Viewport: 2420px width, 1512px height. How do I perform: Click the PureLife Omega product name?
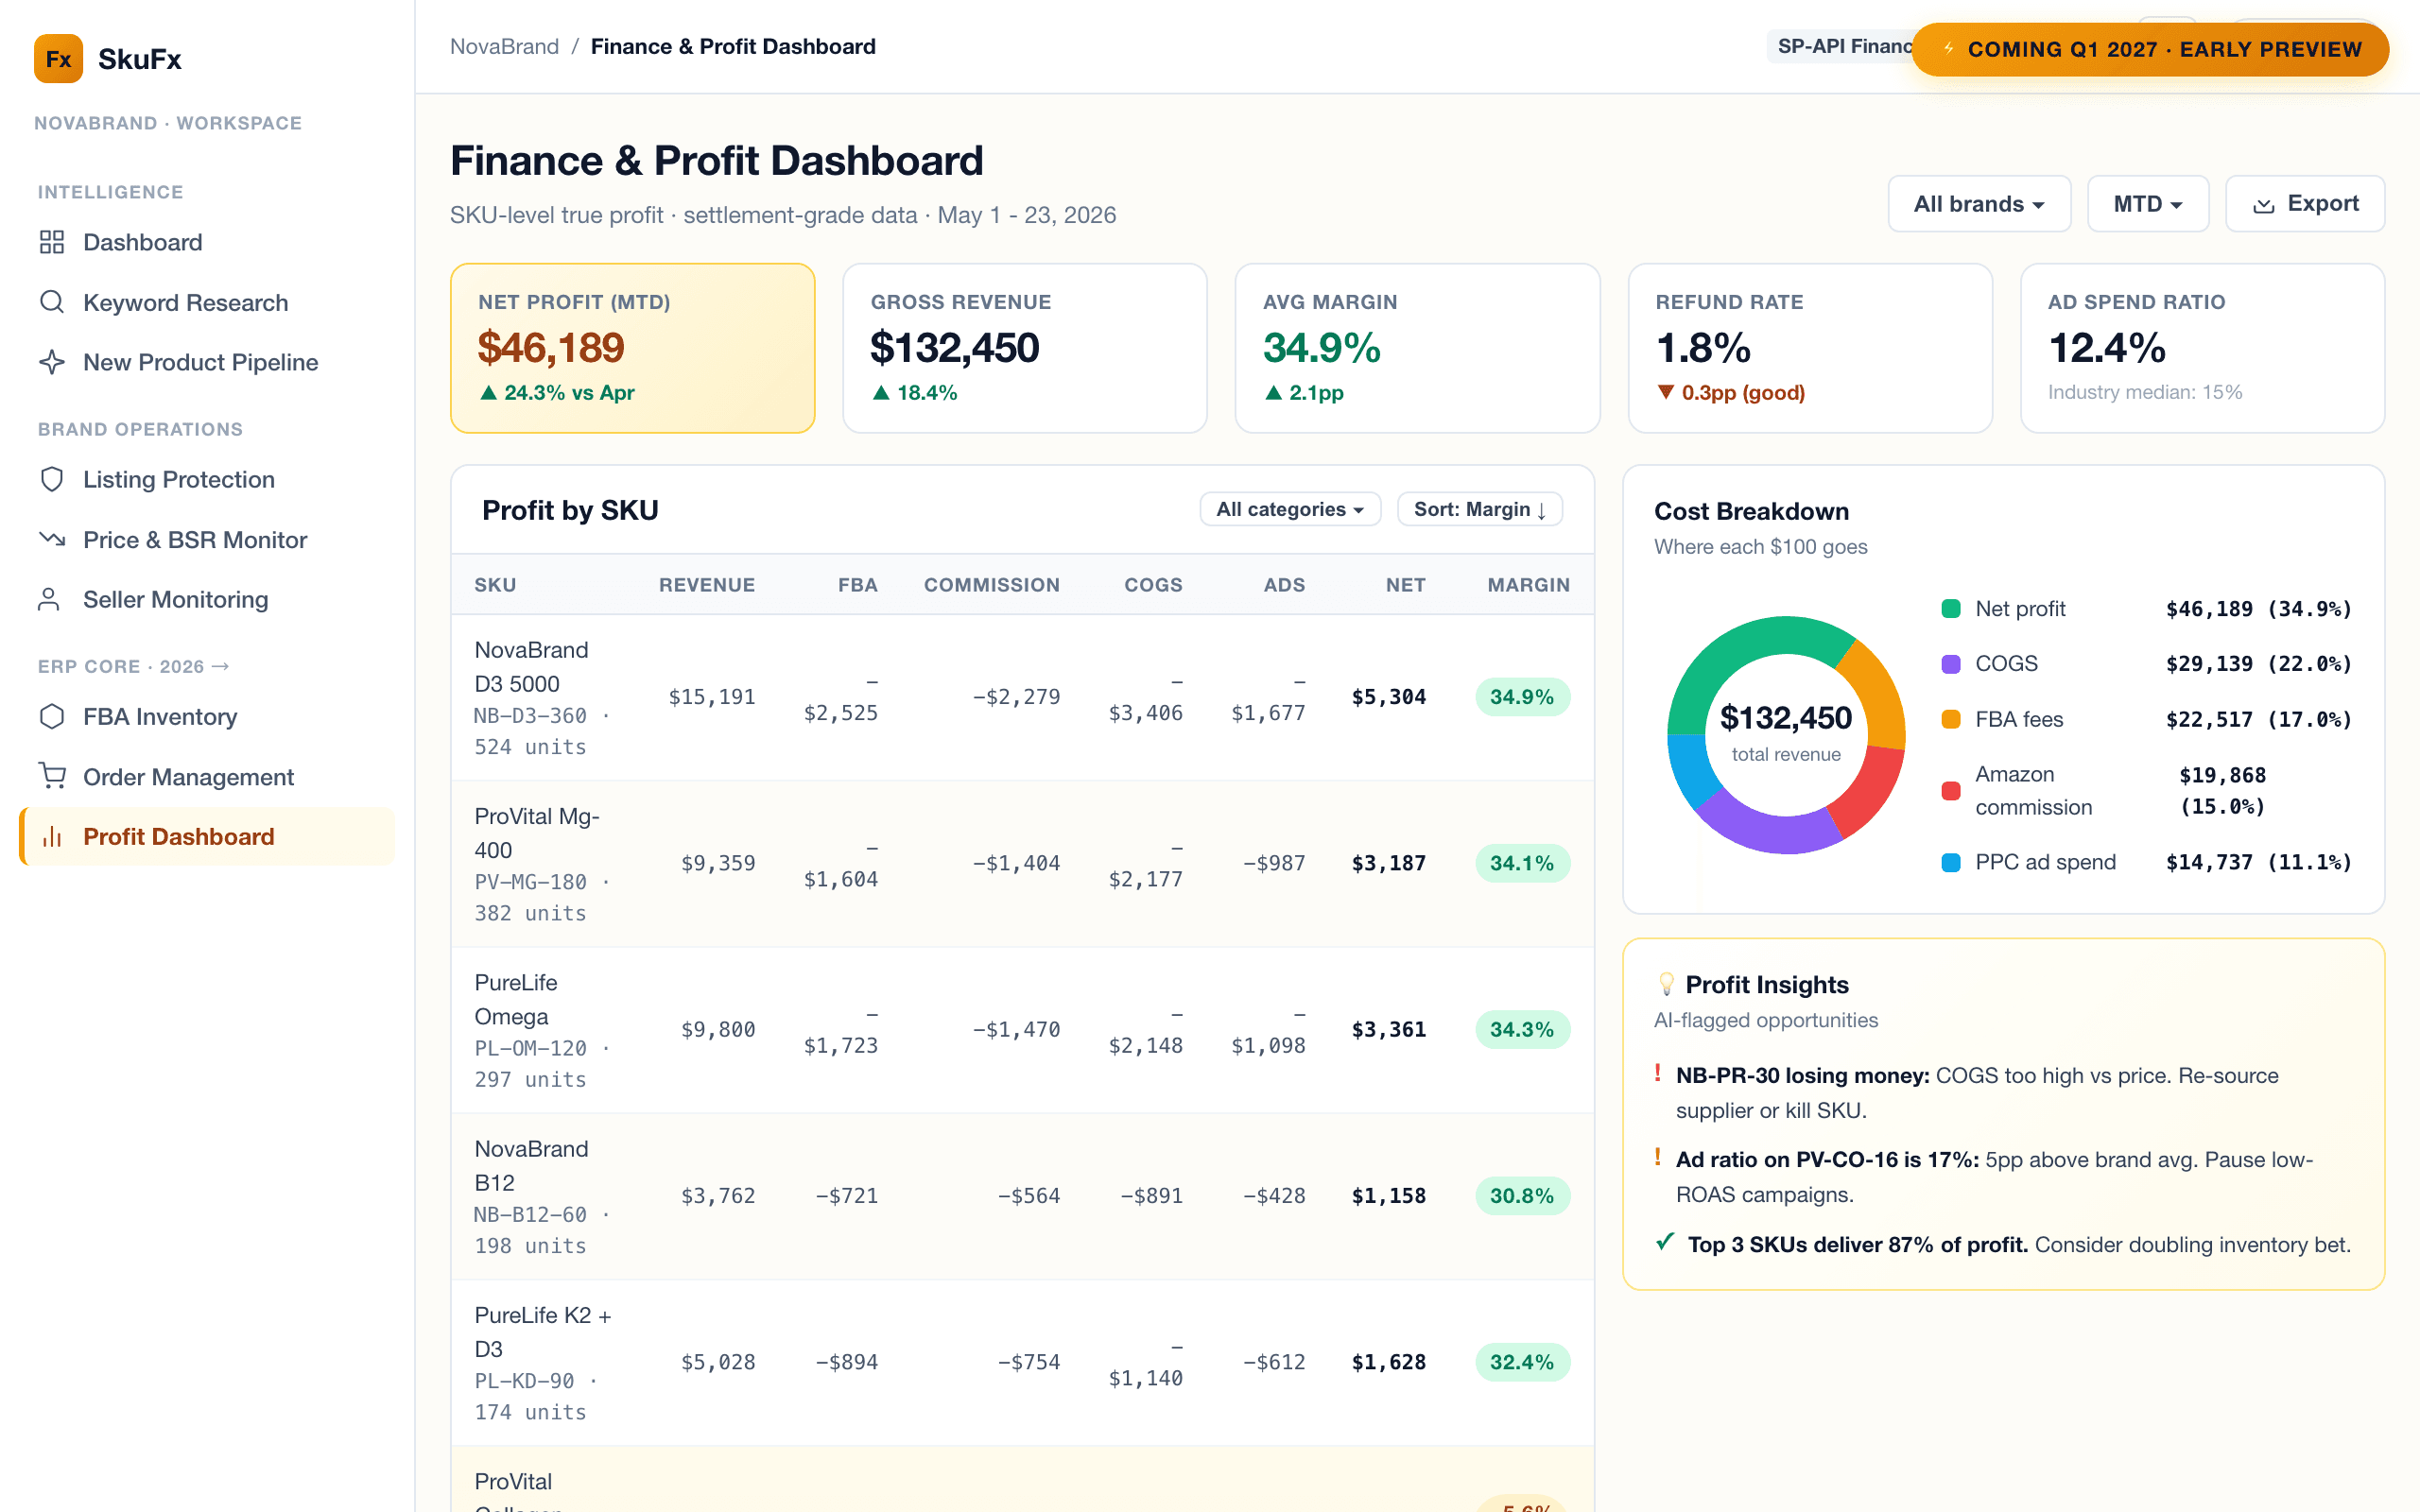[516, 999]
